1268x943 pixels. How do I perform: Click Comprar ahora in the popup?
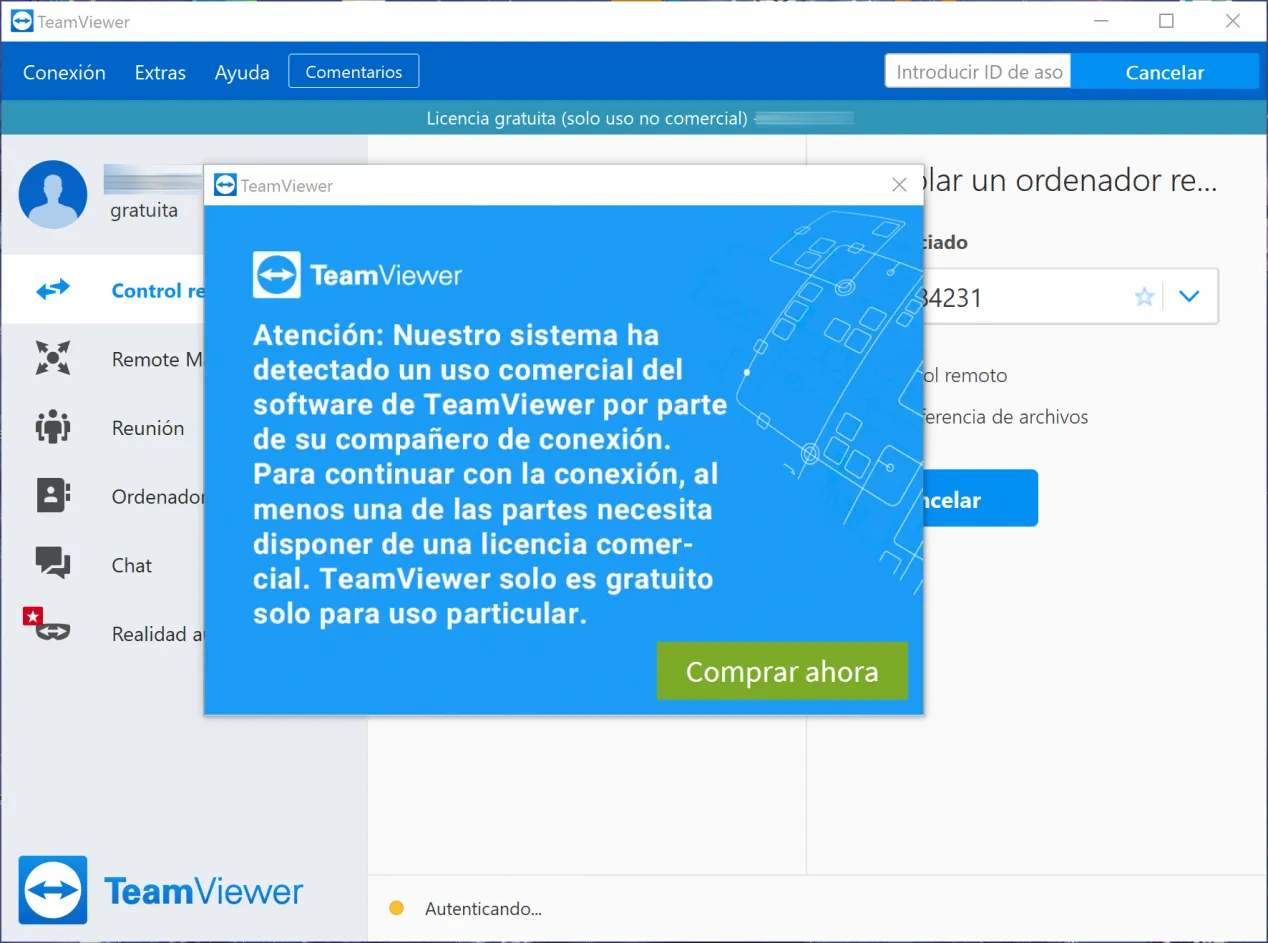pyautogui.click(x=782, y=671)
